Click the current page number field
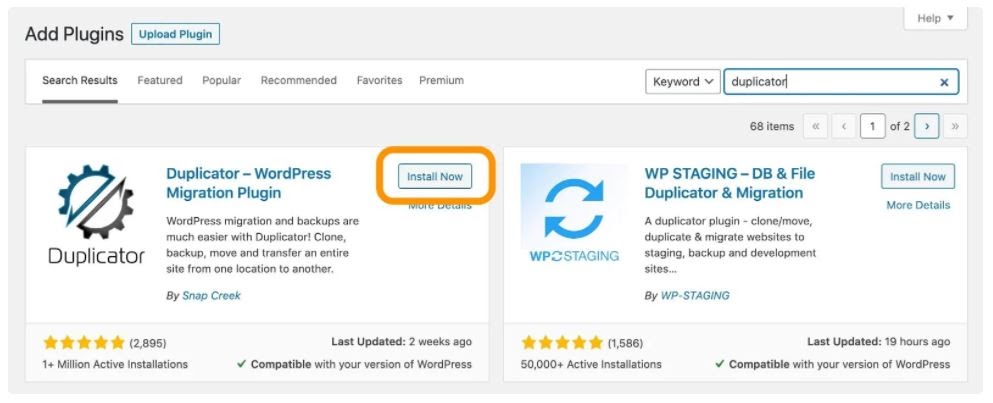This screenshot has width=993, height=403. (x=873, y=126)
